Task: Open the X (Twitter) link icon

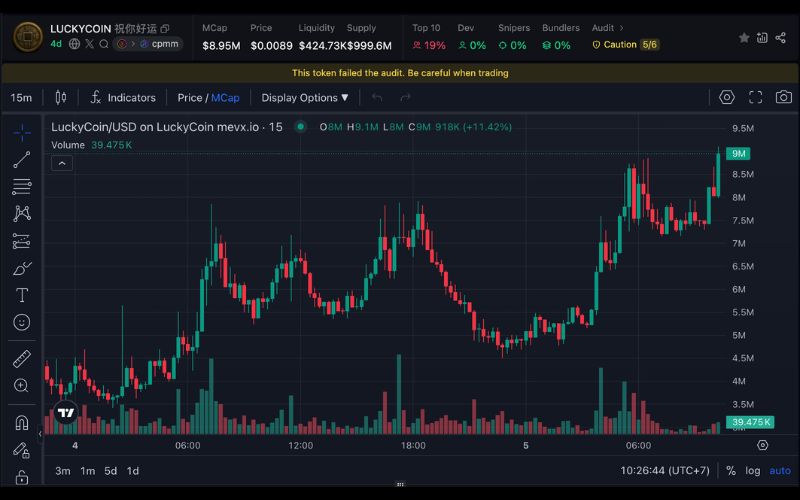Action: click(90, 44)
